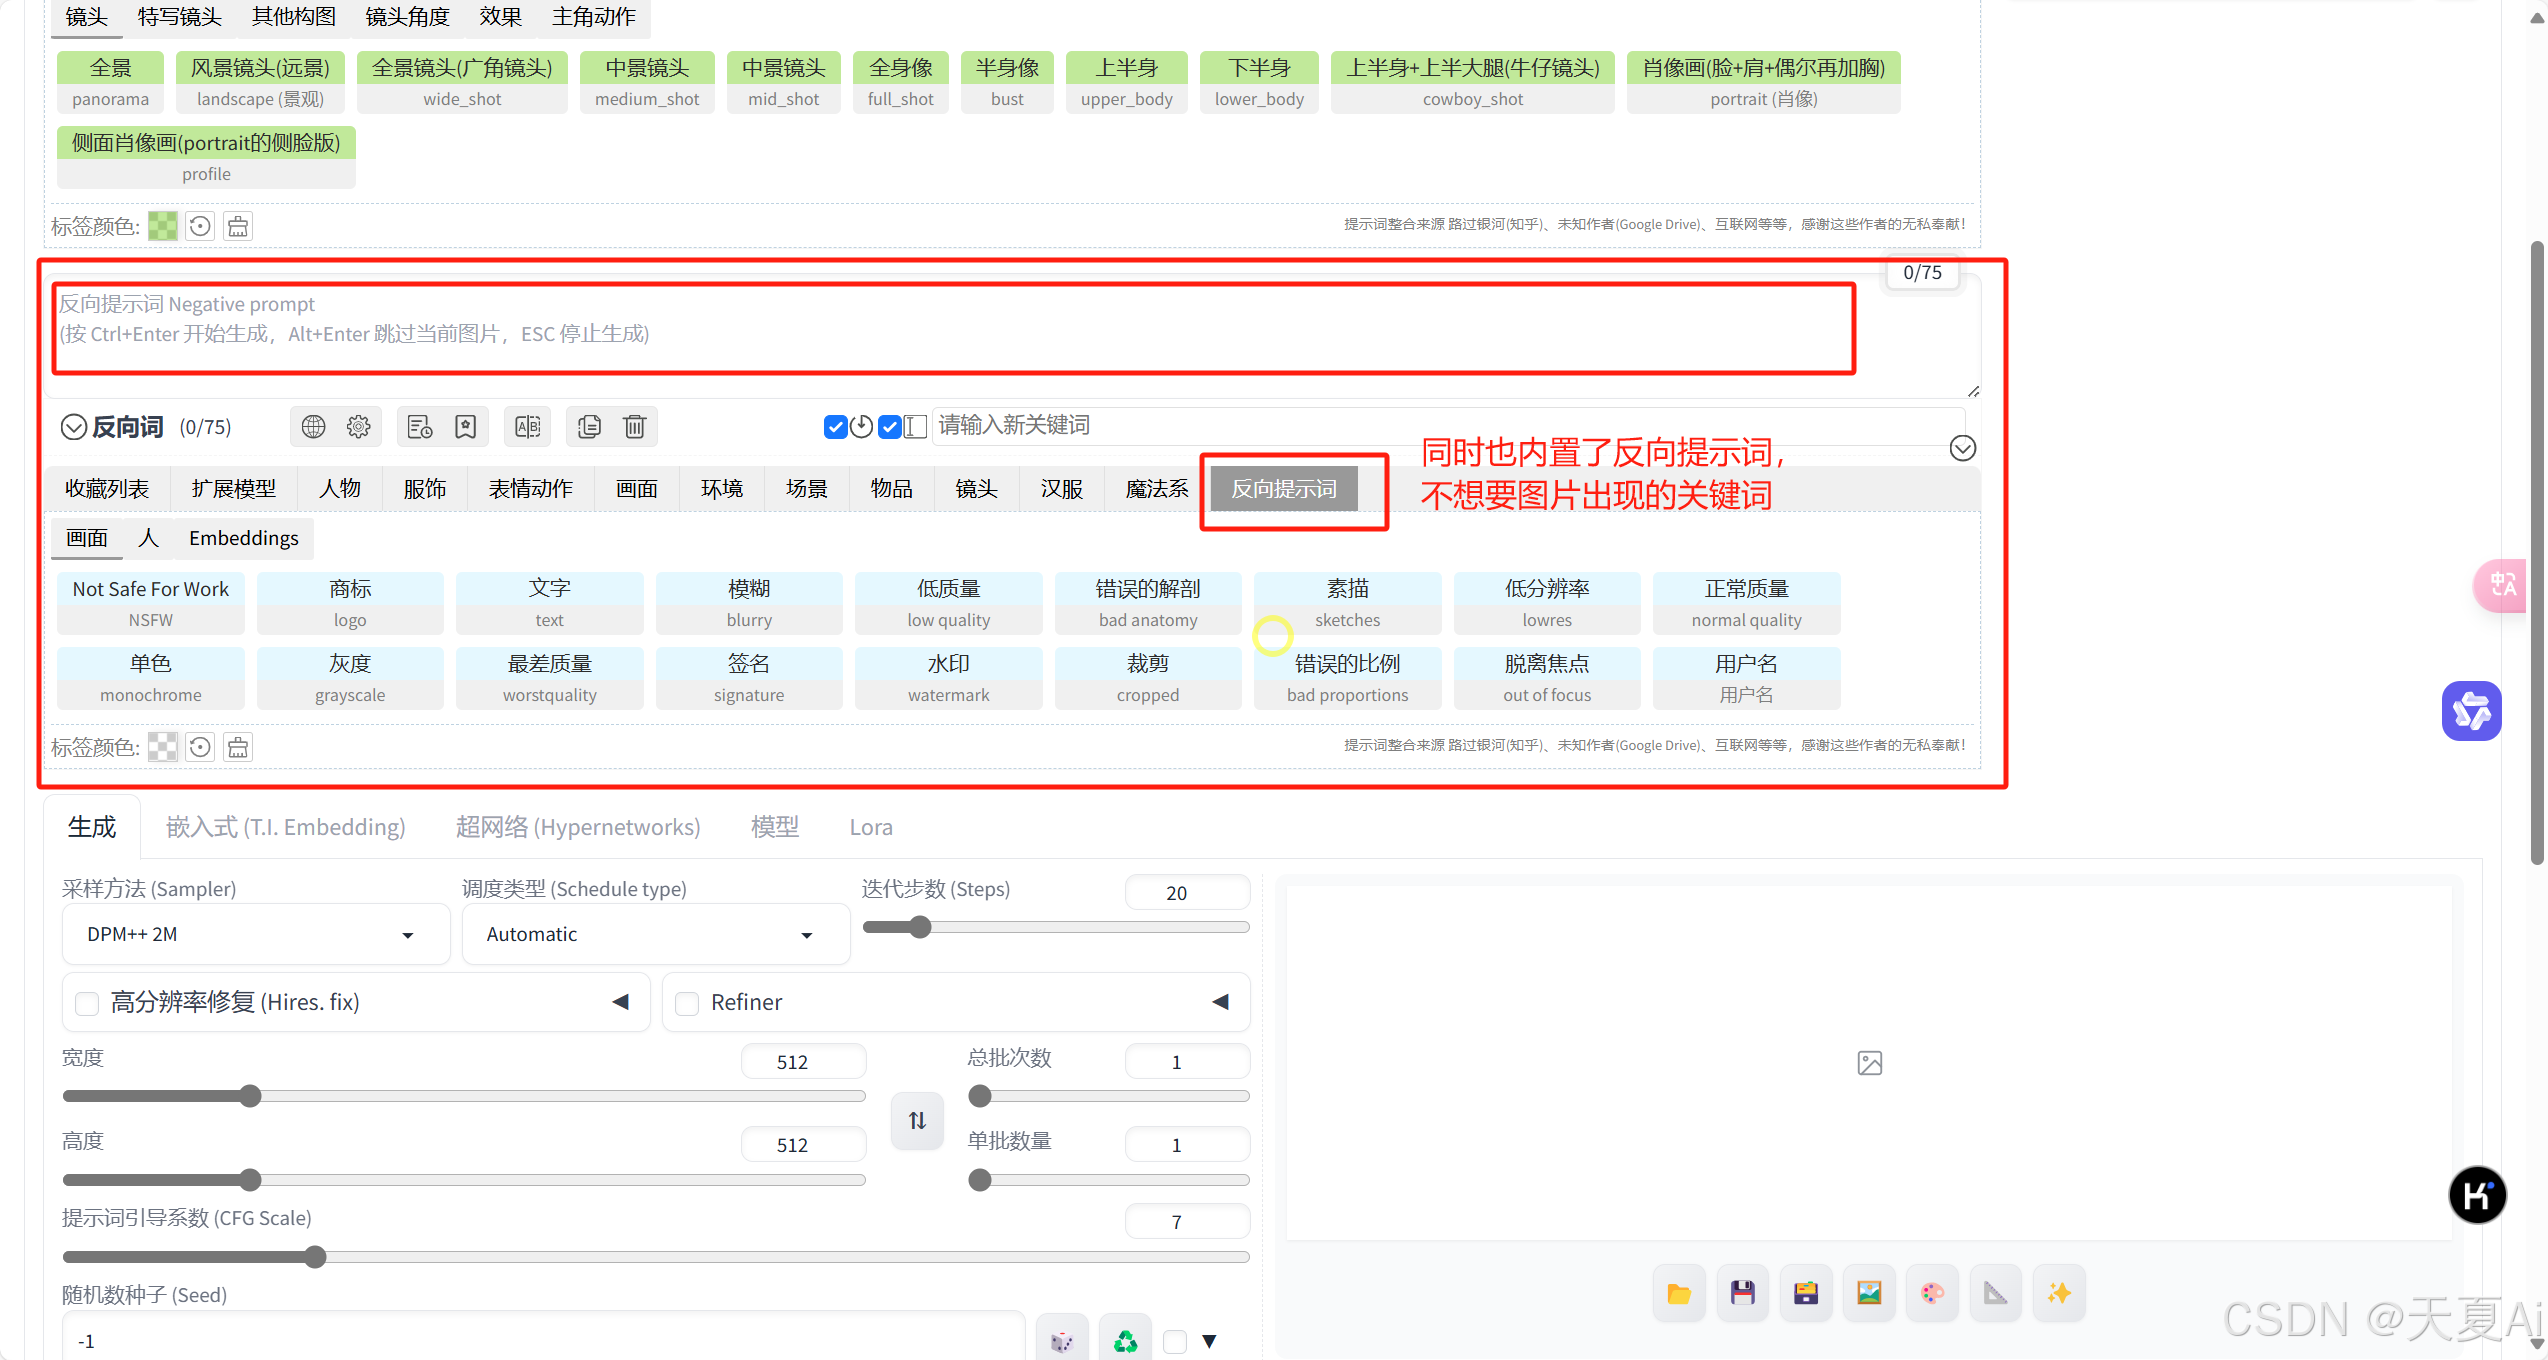This screenshot has height=1360, width=2548.
Task: Click the floppy disk save icon under preview
Action: pos(1742,1293)
